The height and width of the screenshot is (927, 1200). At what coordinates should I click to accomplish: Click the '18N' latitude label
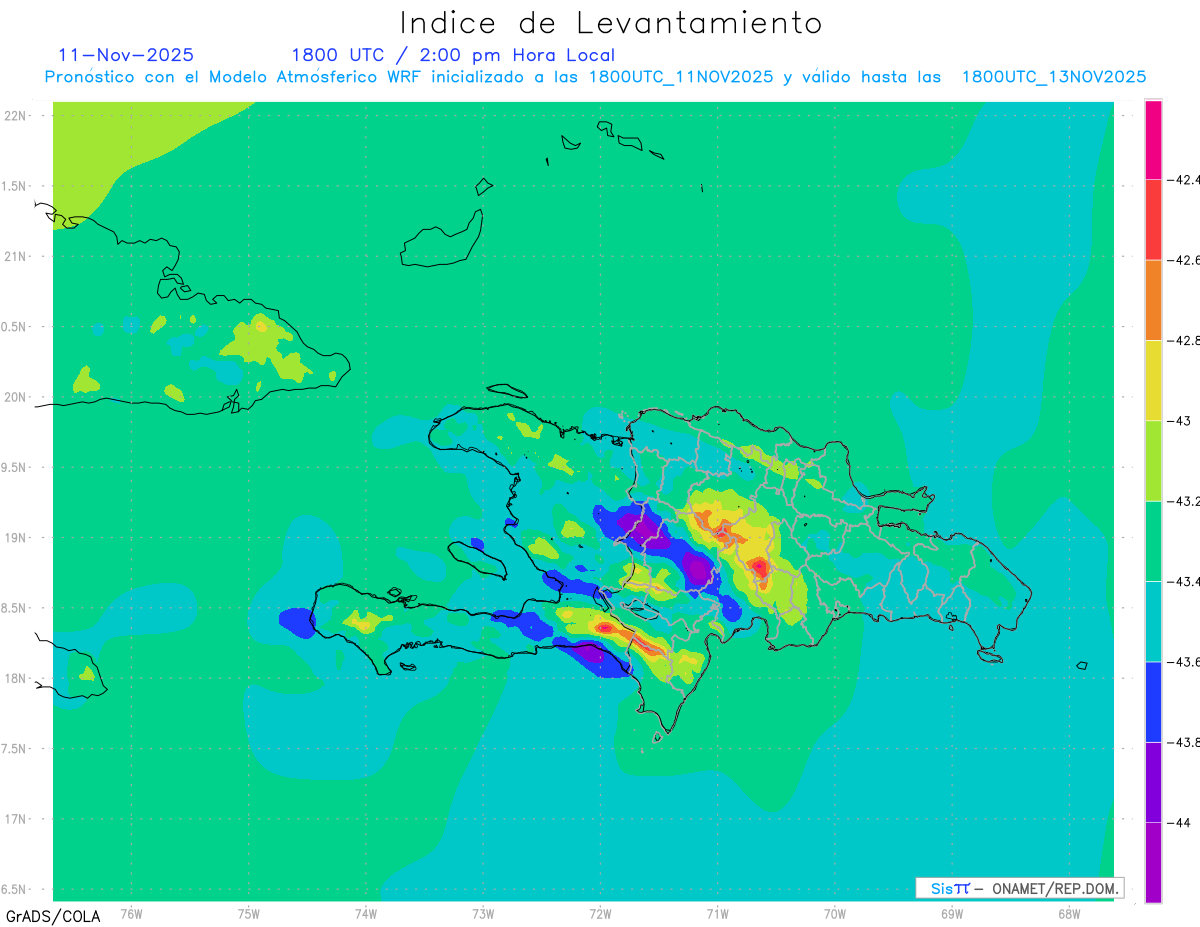tap(16, 678)
